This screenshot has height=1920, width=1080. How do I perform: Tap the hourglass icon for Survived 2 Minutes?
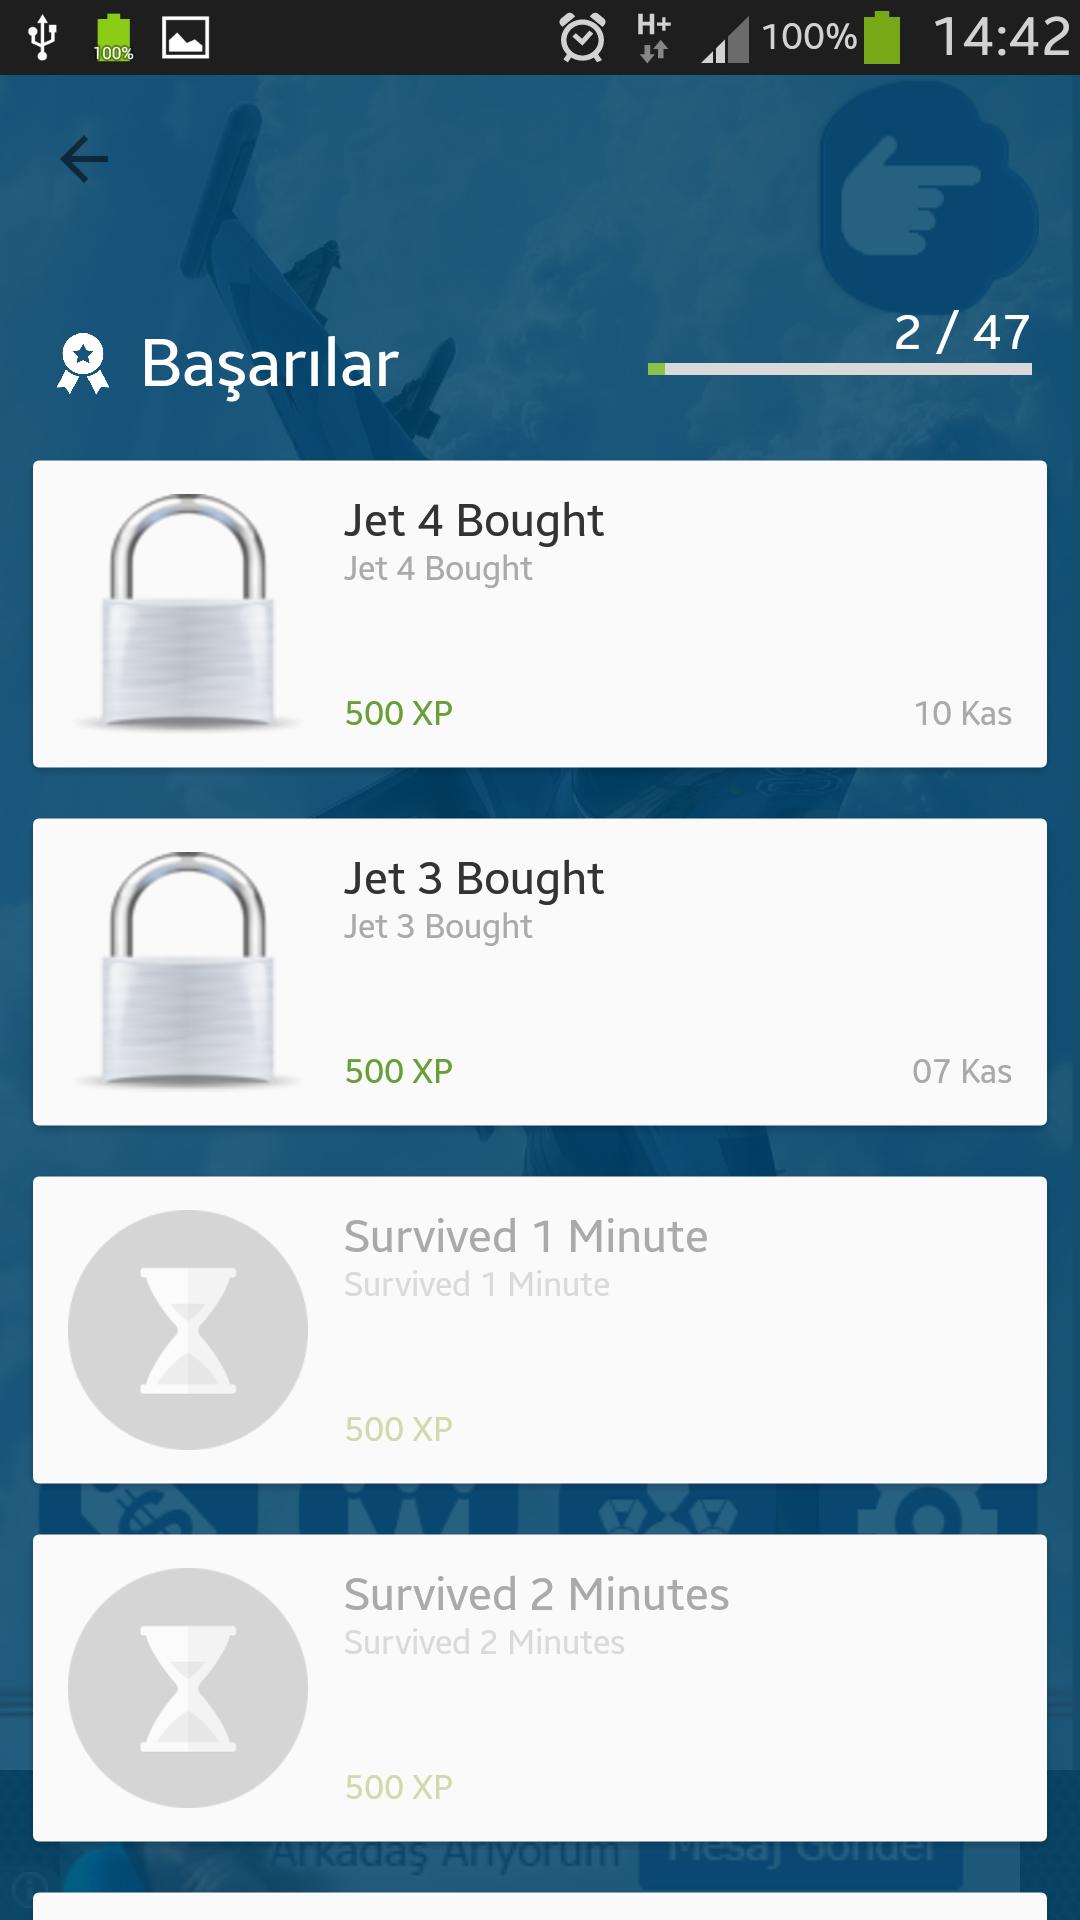[x=188, y=1687]
